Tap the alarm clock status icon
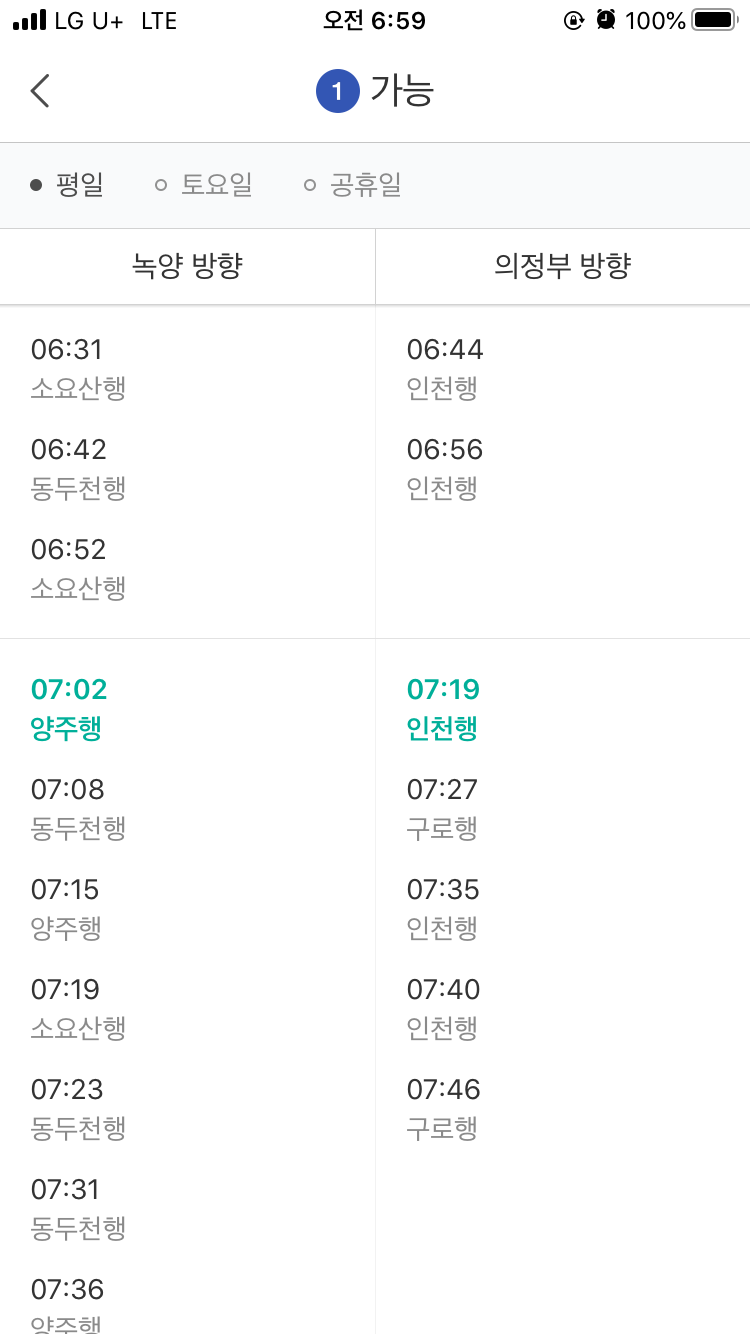 tap(605, 20)
